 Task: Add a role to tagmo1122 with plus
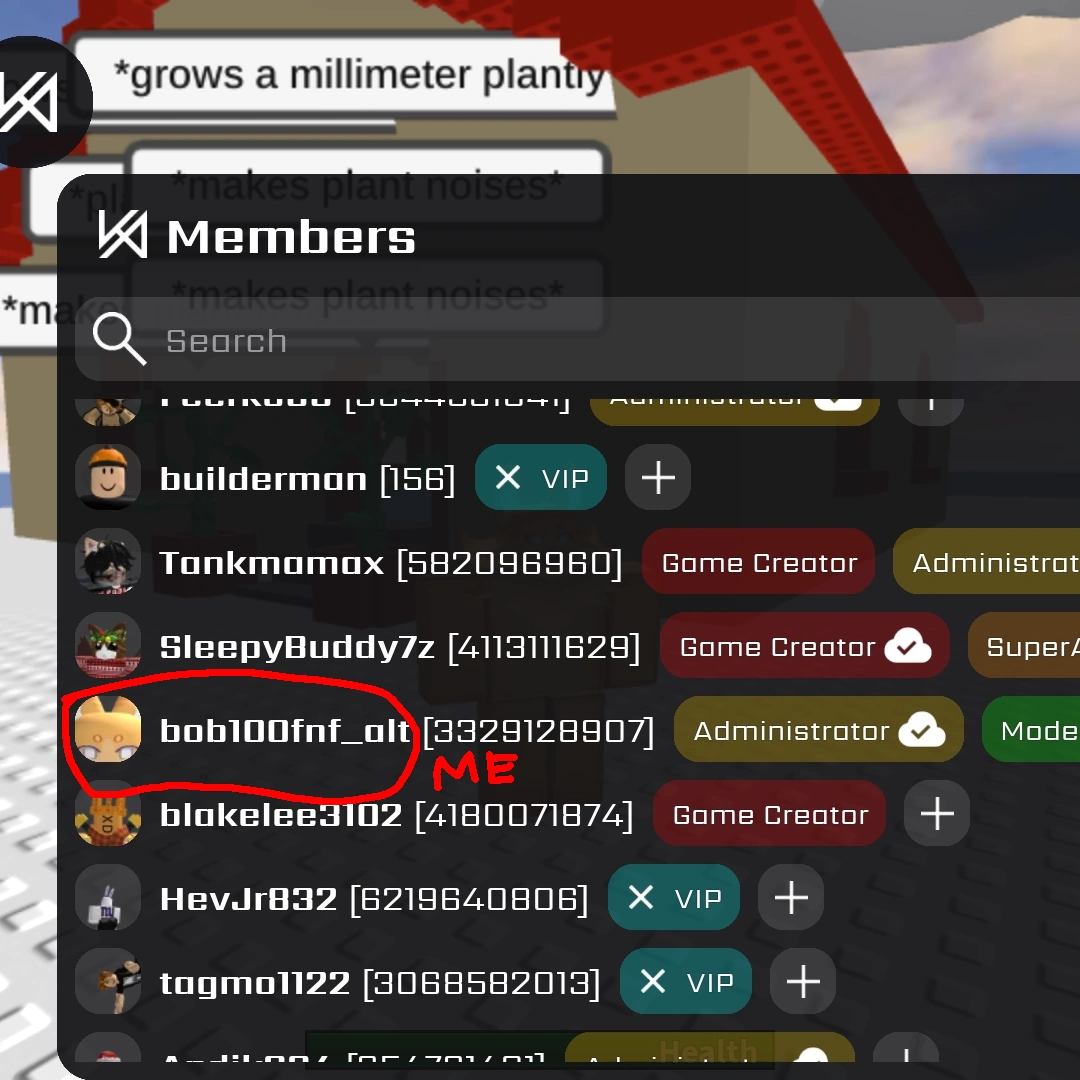802,982
